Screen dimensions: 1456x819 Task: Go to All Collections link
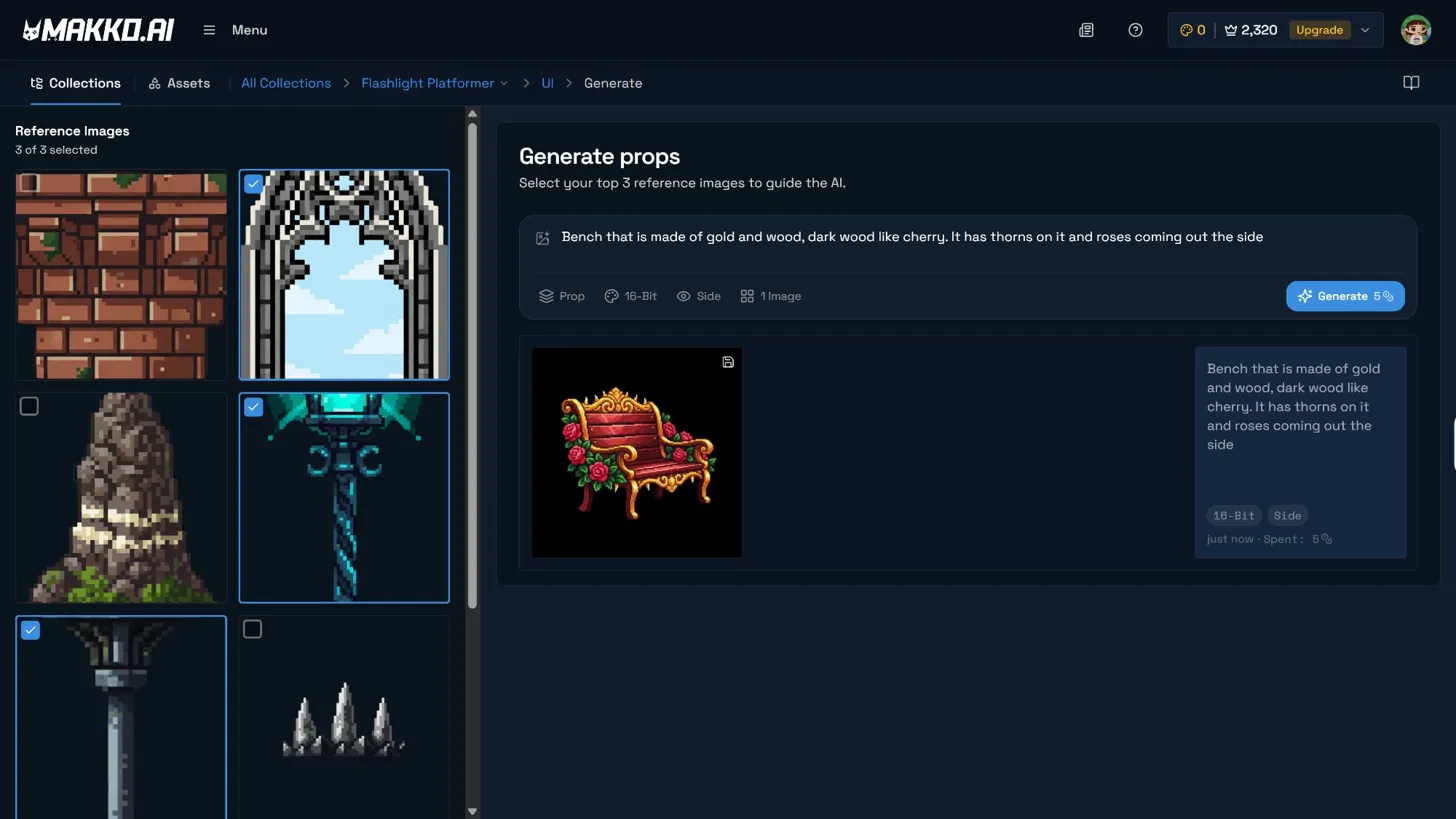click(x=286, y=83)
